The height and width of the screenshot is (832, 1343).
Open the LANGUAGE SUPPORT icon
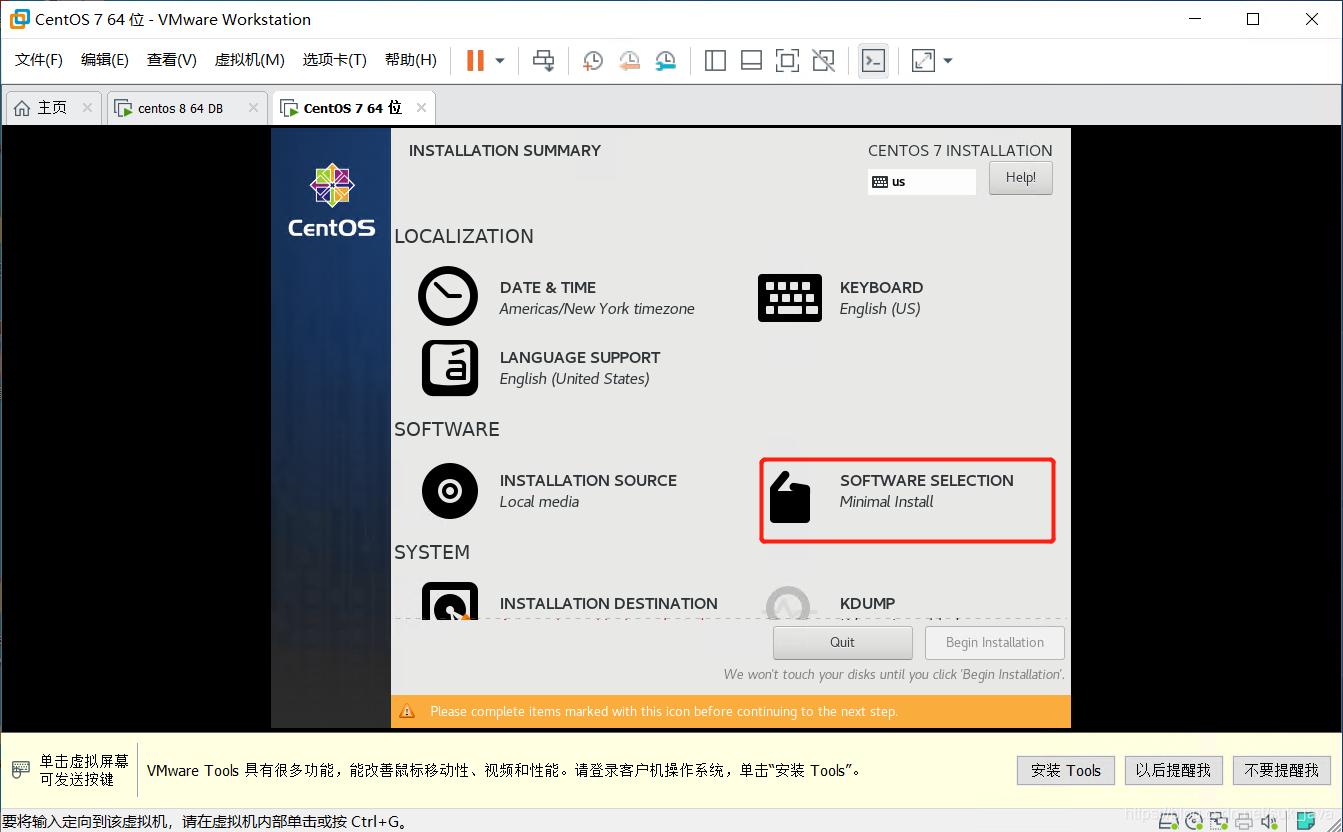[x=450, y=368]
